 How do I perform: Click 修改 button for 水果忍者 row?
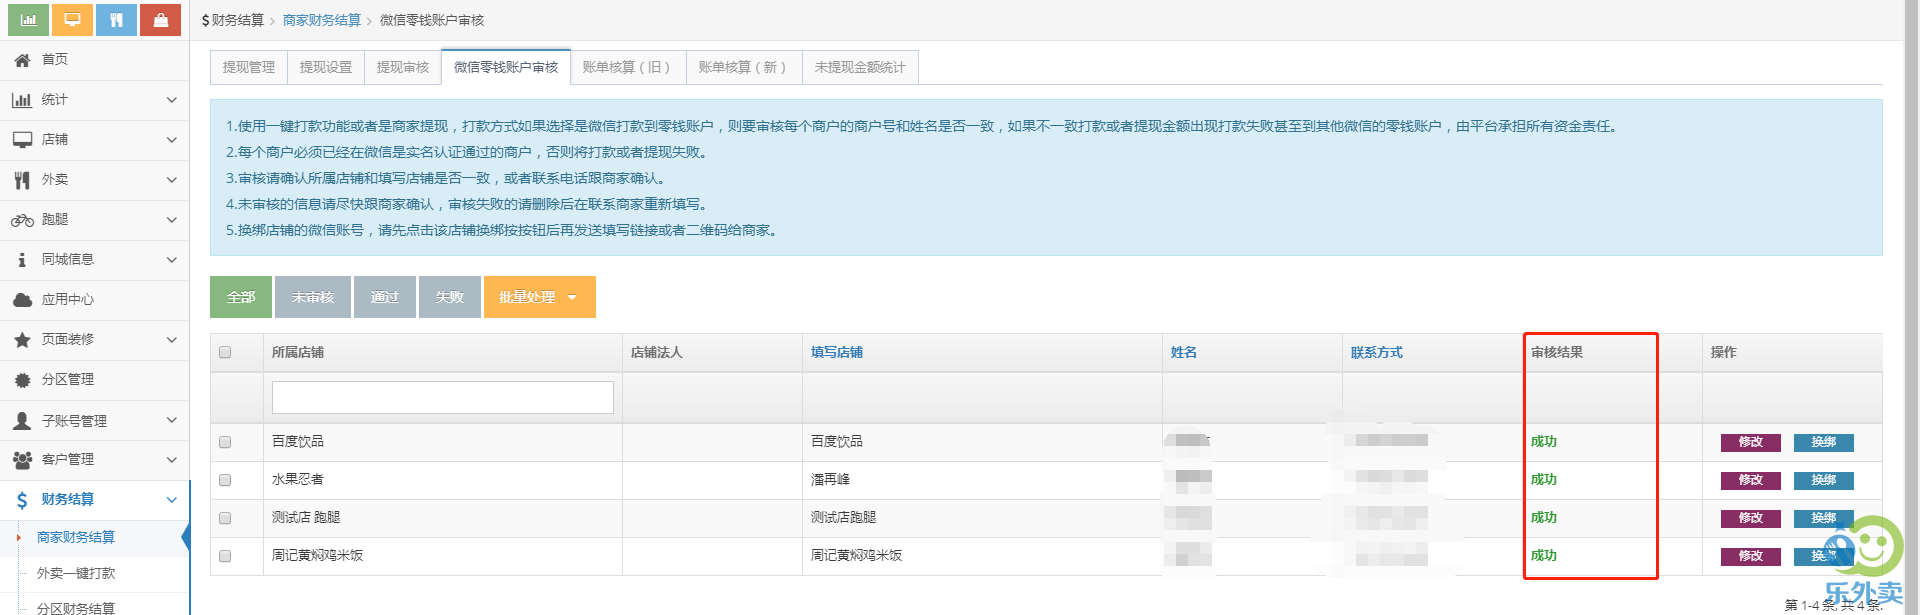click(x=1750, y=480)
